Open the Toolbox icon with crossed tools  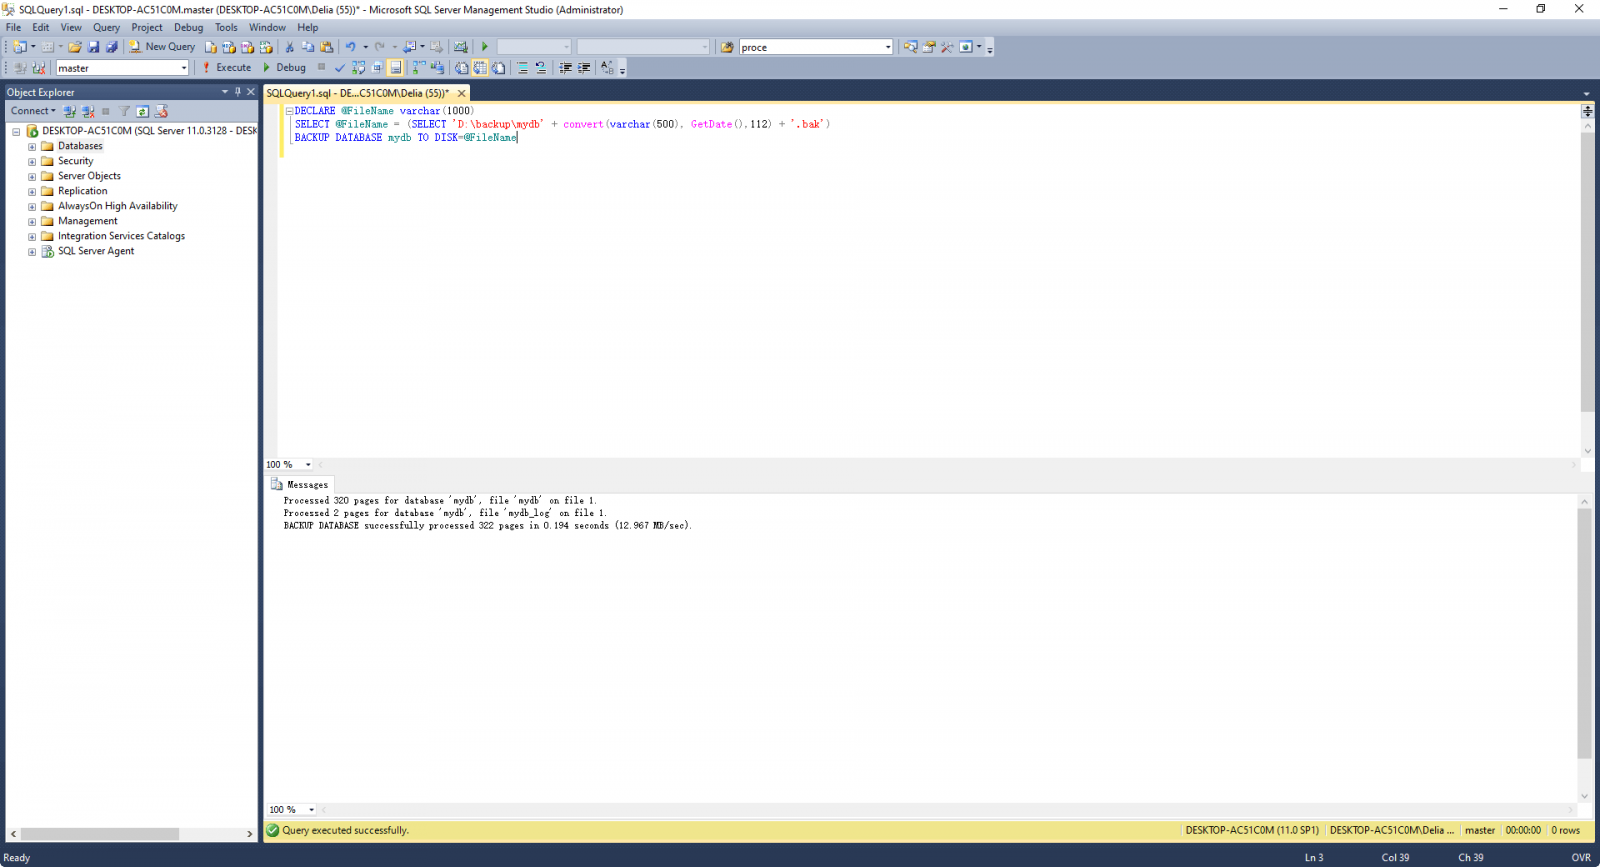tap(947, 47)
